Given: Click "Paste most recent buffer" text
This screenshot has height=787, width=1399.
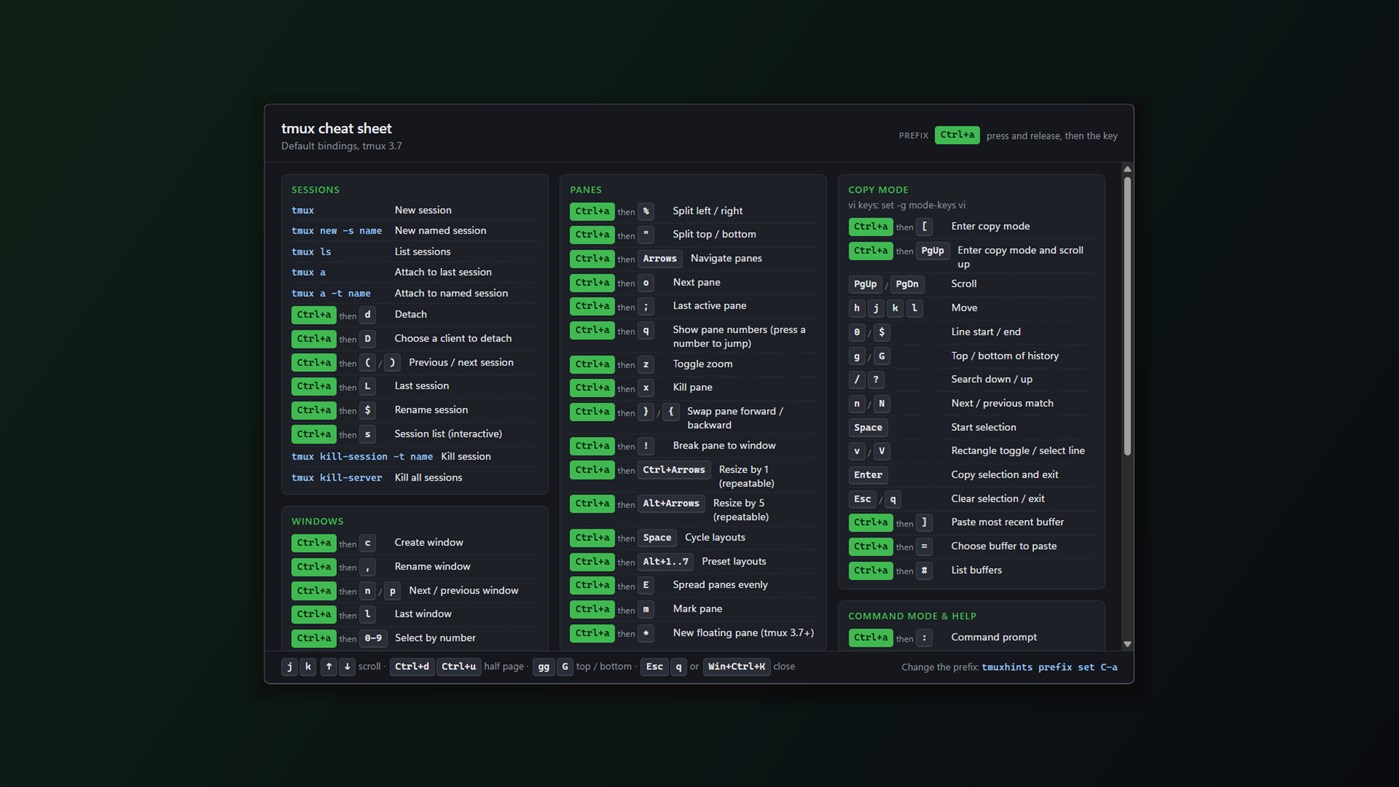Looking at the screenshot, I should tap(1007, 522).
